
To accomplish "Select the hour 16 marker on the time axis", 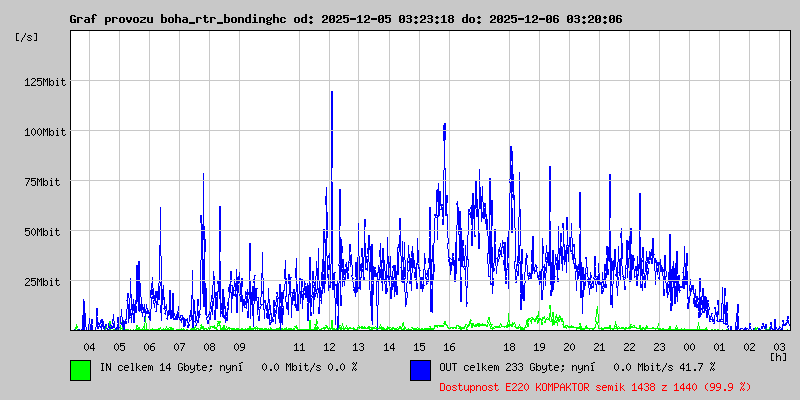I will point(449,346).
